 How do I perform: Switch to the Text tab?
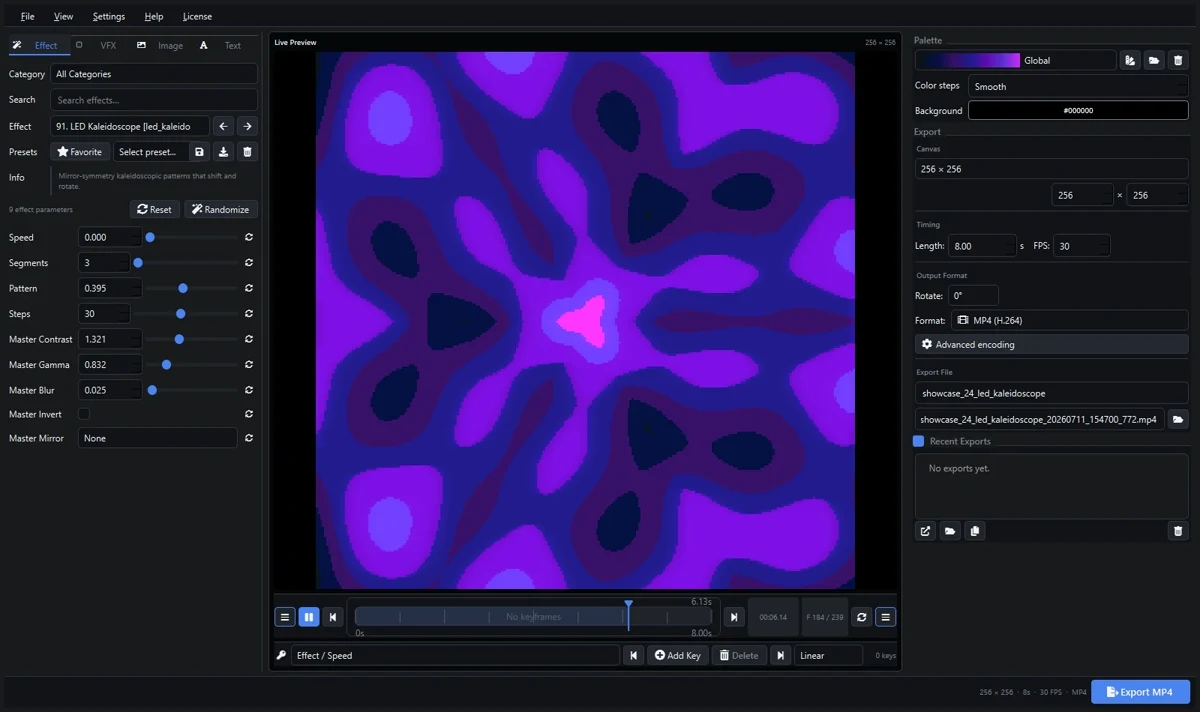click(x=222, y=45)
